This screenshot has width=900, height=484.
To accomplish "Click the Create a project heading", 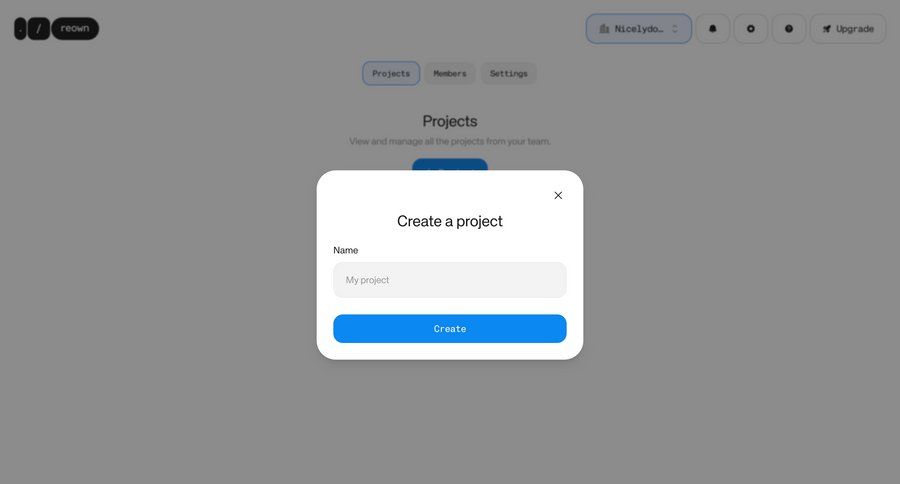I will (x=449, y=221).
